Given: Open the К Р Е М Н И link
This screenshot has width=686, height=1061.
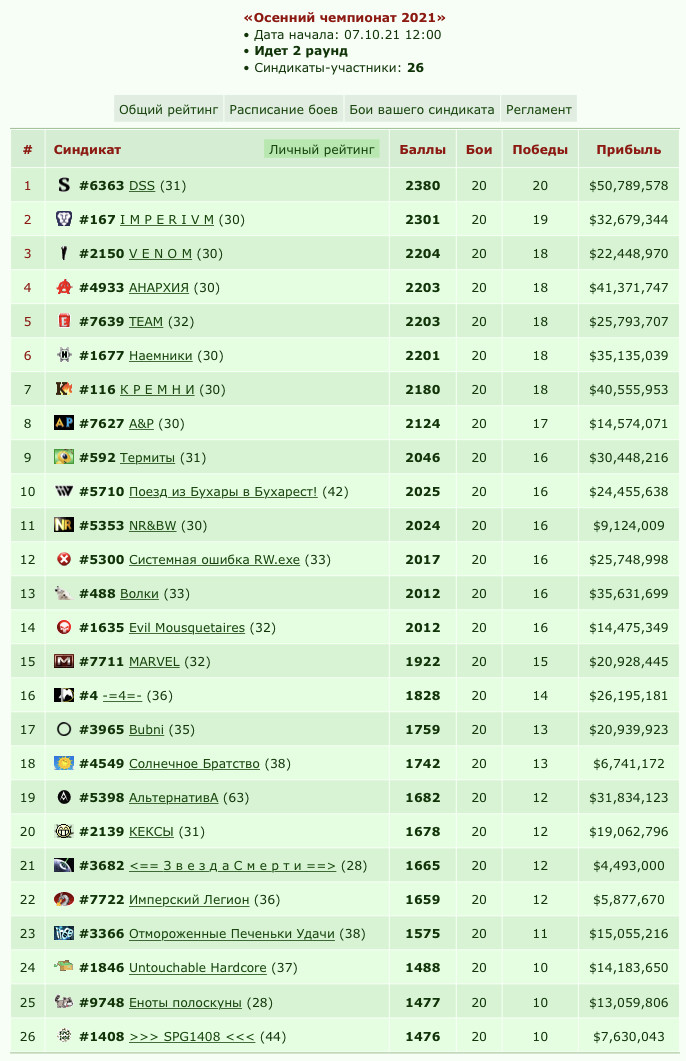Looking at the screenshot, I should click(157, 390).
